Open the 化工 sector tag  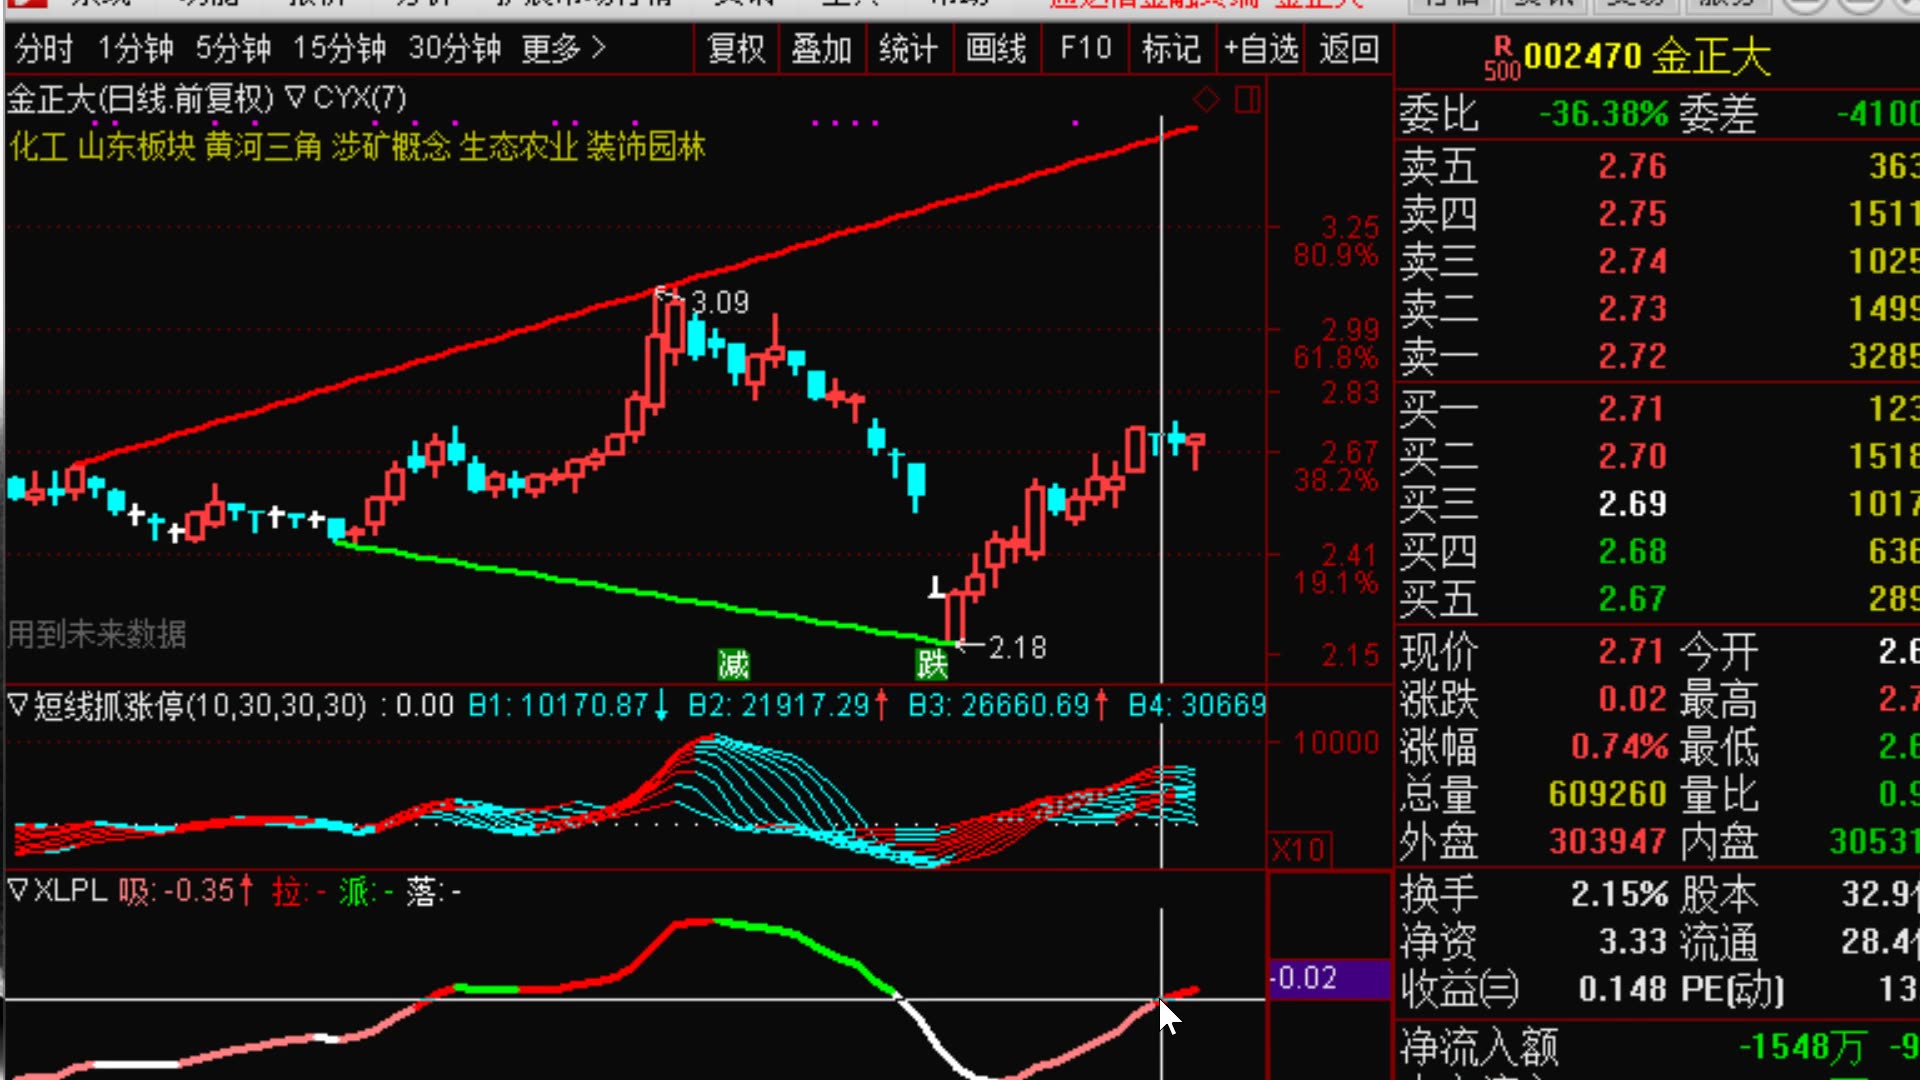38,147
